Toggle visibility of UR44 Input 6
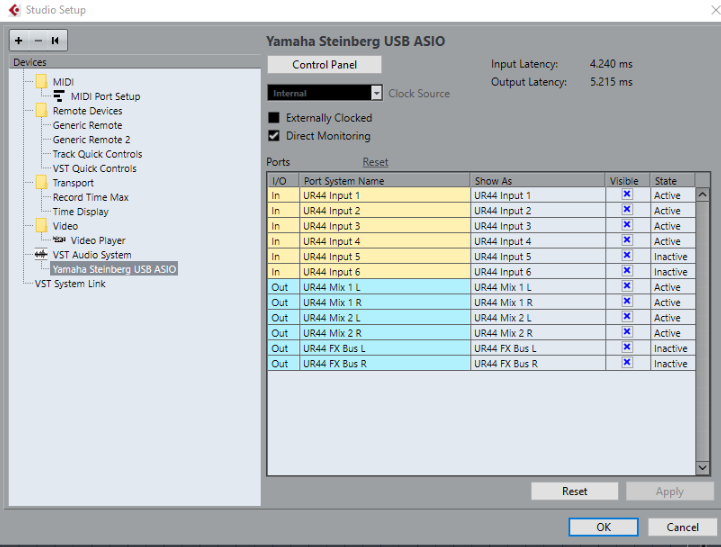 point(626,271)
